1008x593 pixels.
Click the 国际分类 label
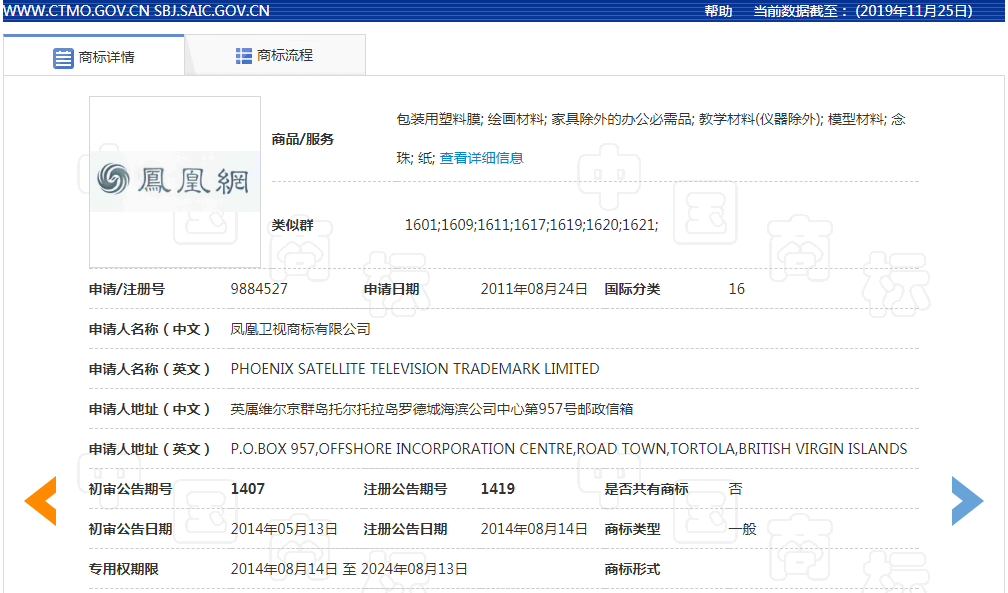(x=632, y=289)
